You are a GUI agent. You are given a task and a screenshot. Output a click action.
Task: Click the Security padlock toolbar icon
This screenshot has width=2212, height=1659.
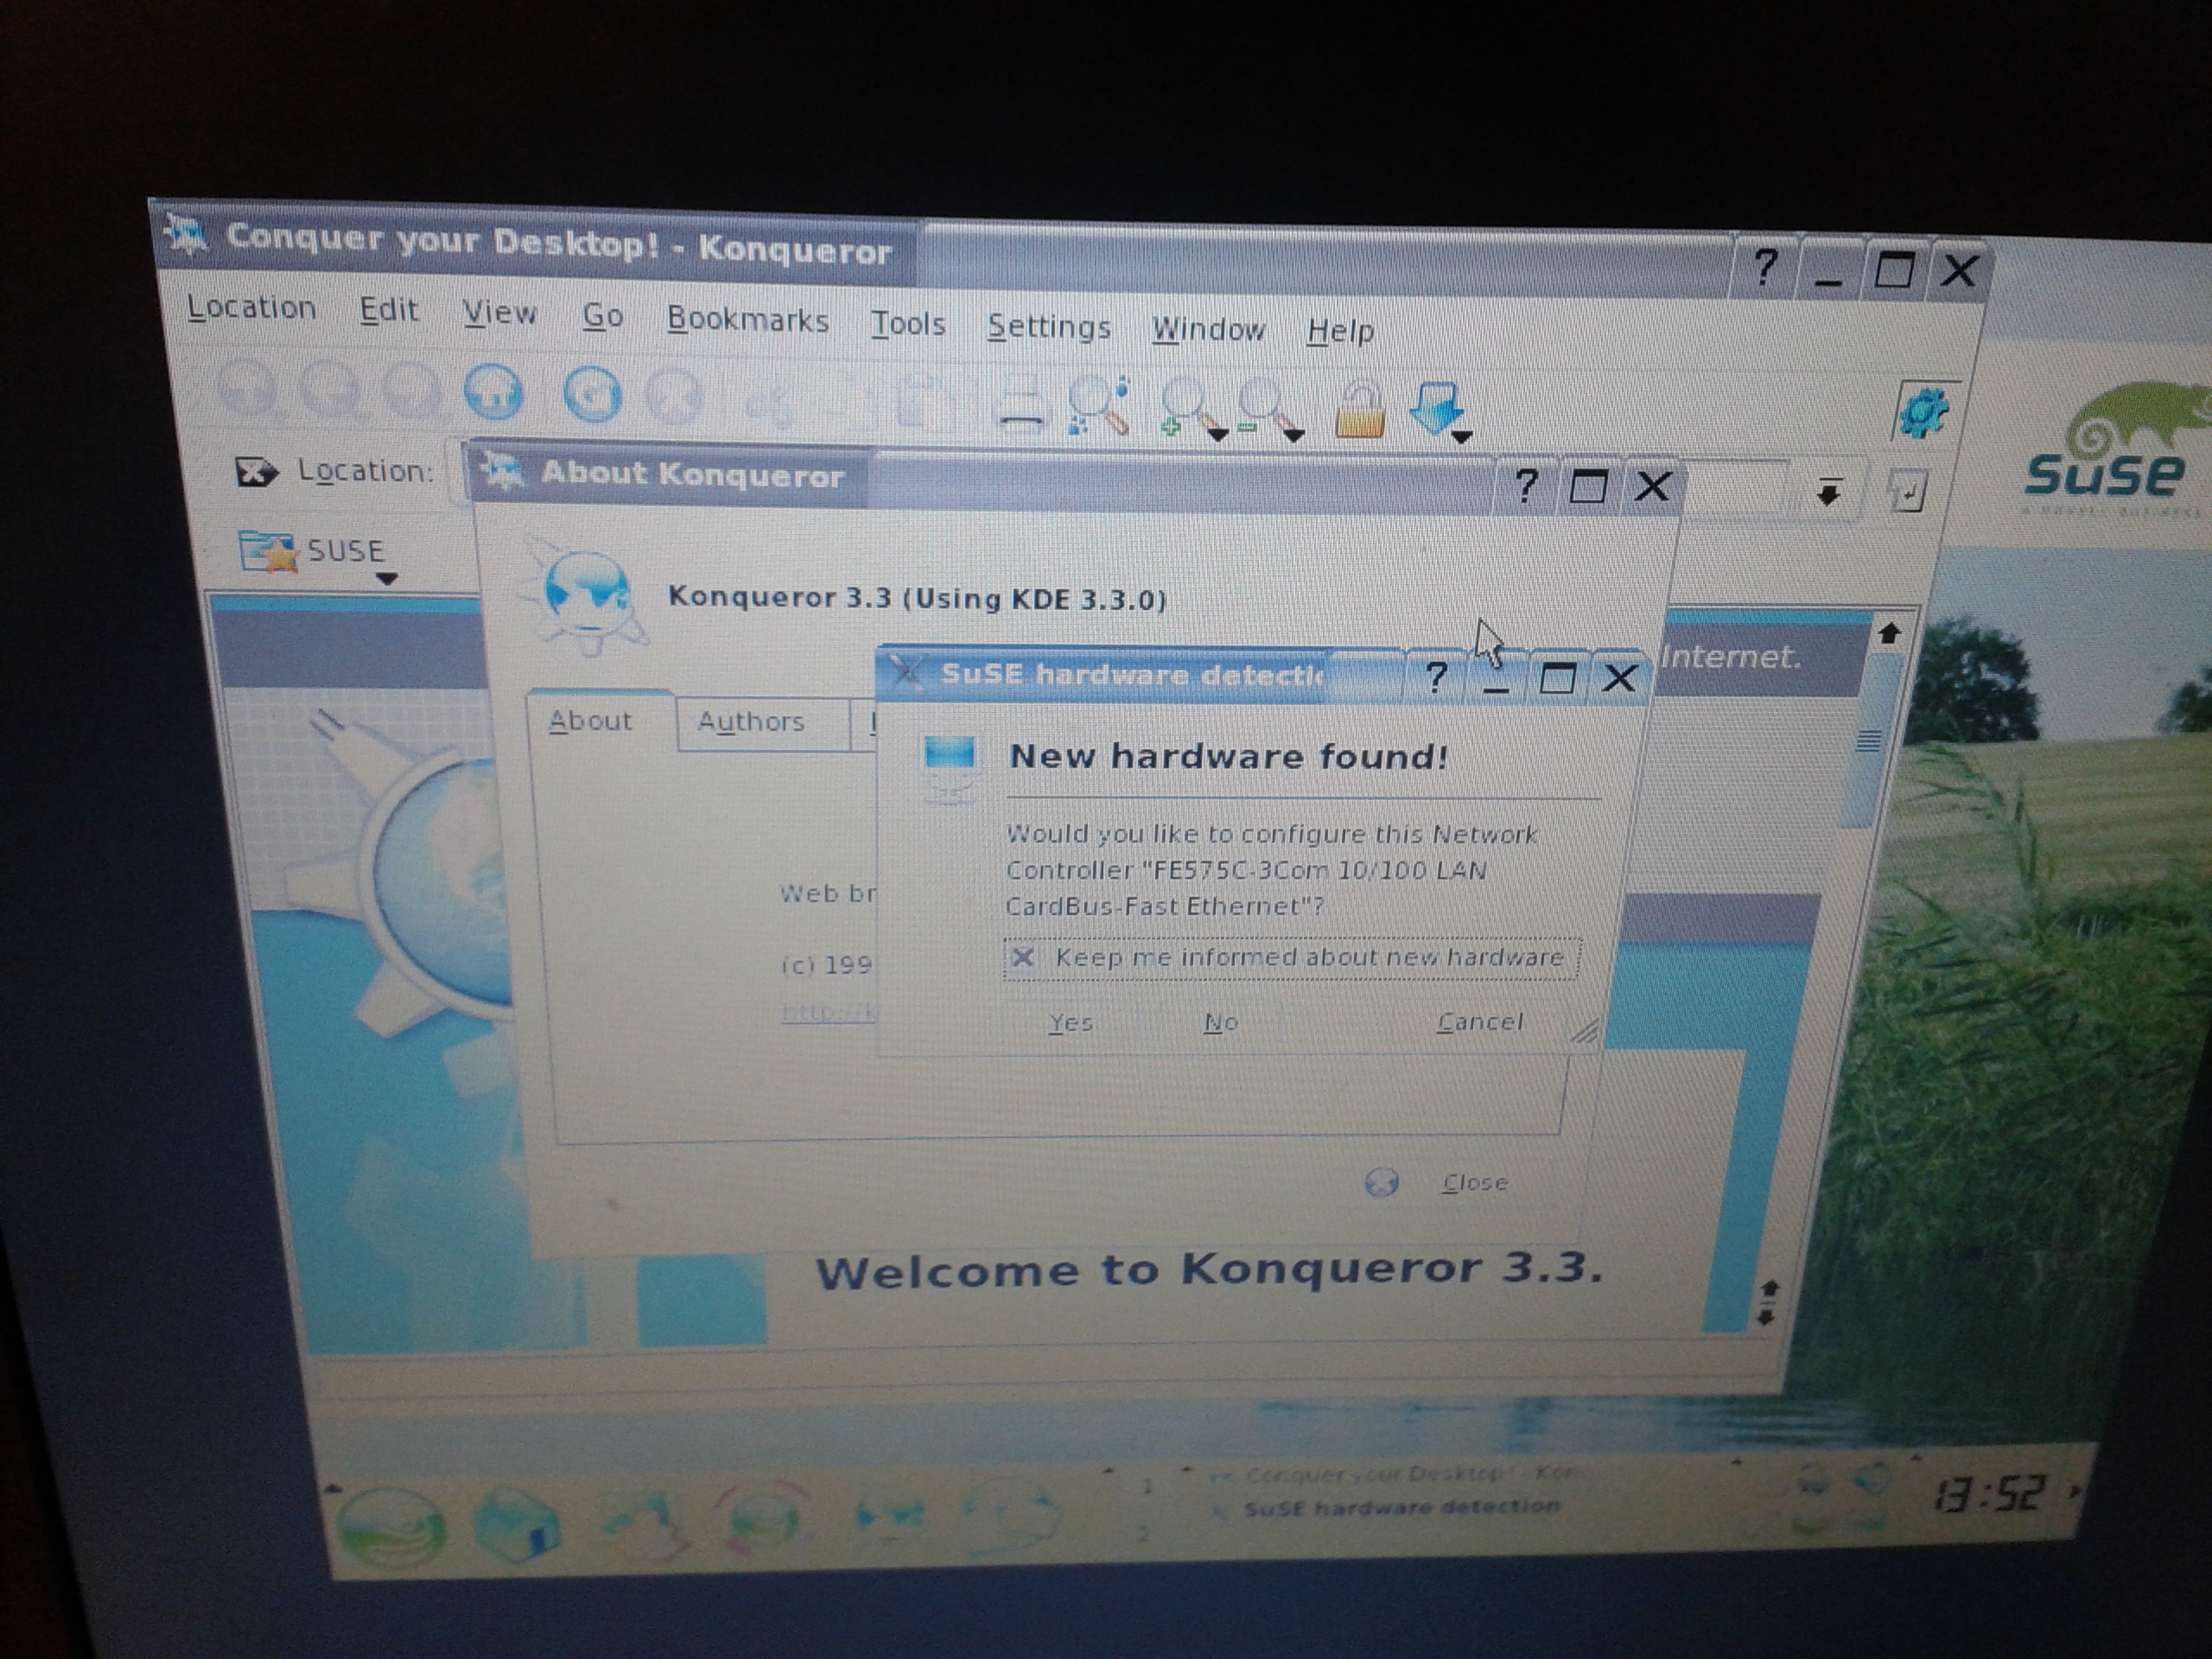[x=1360, y=410]
